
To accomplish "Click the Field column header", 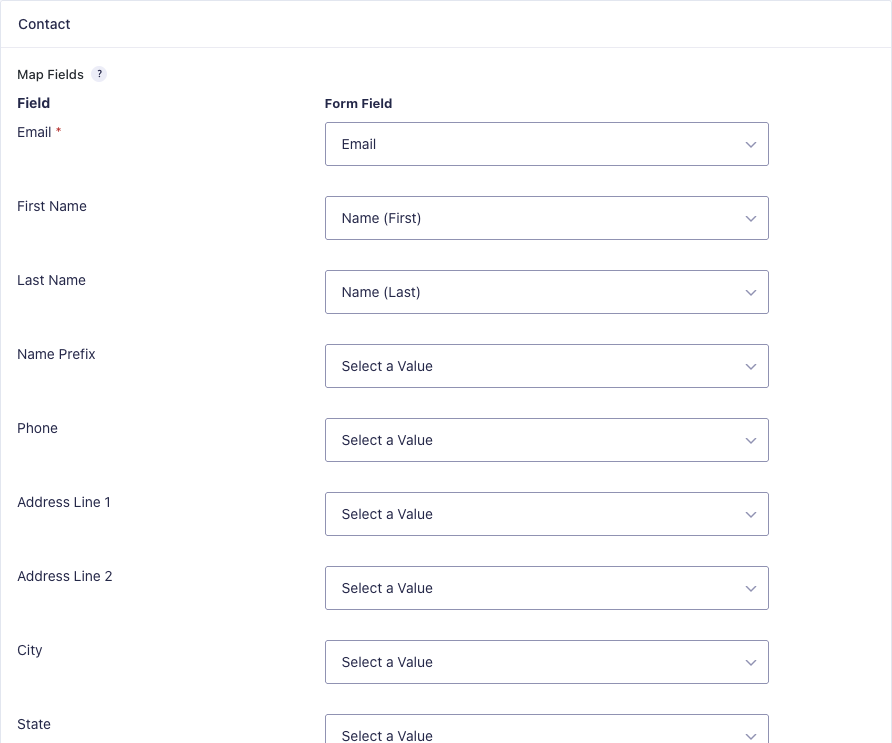I will point(34,103).
